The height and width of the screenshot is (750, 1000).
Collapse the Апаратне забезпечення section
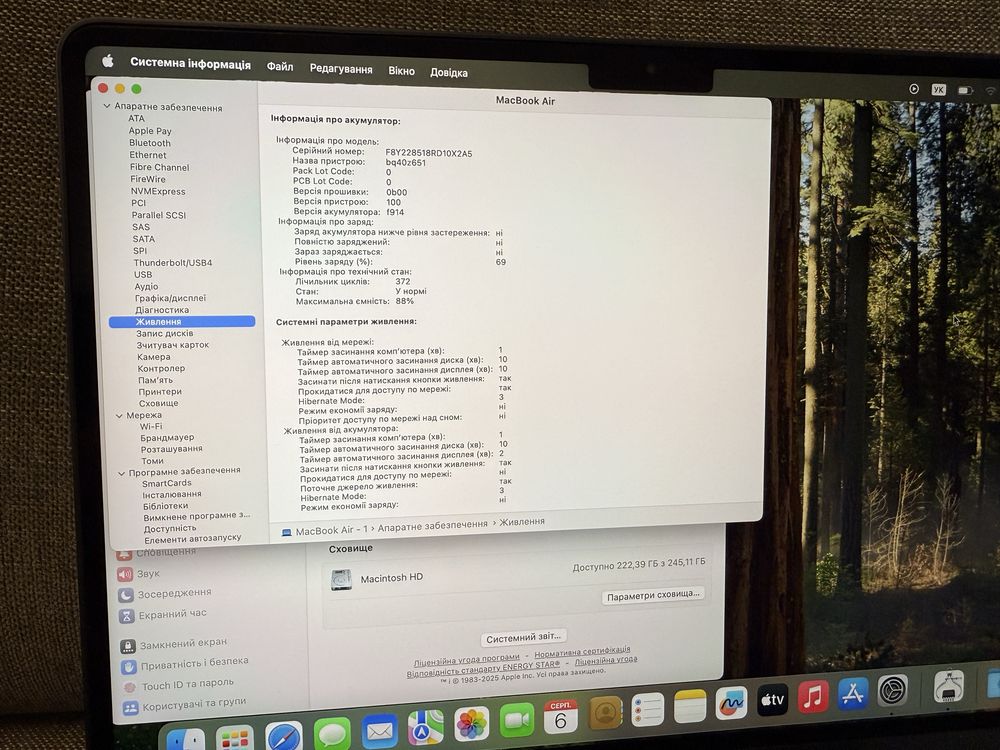(x=107, y=106)
